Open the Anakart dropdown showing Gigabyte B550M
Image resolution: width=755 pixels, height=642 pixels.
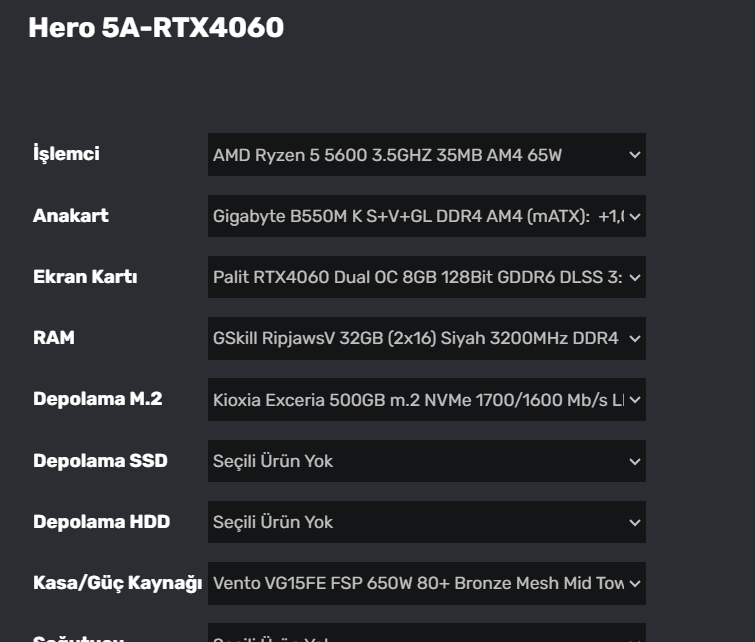[427, 216]
